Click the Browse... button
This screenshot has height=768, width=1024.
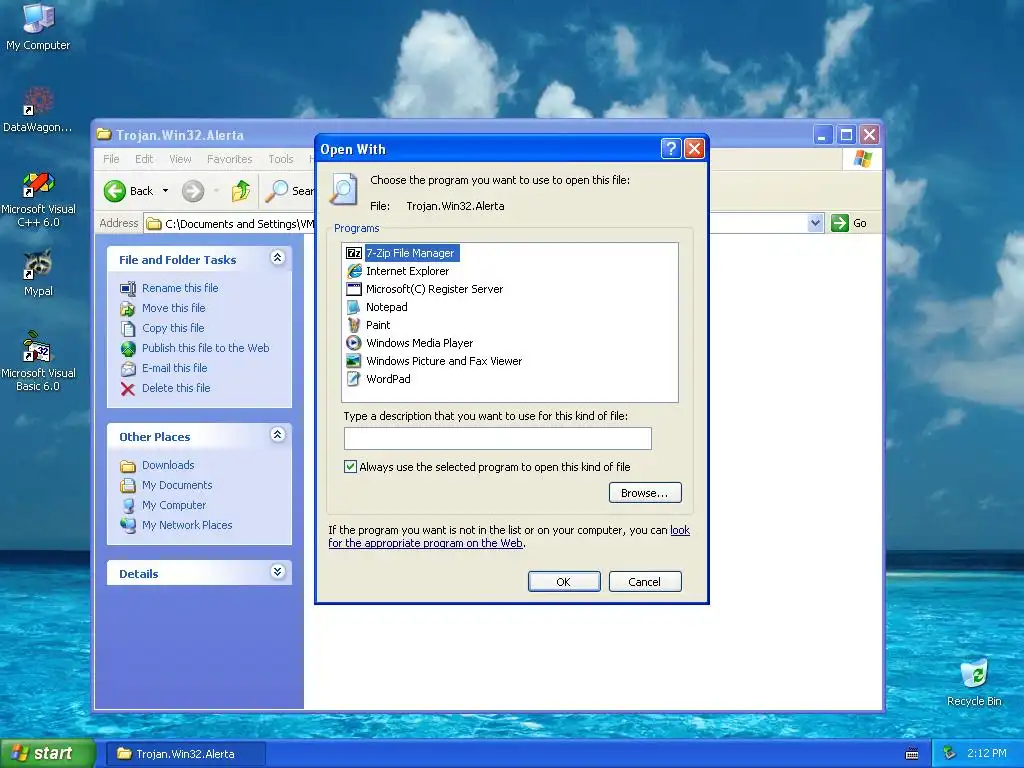pyautogui.click(x=645, y=492)
